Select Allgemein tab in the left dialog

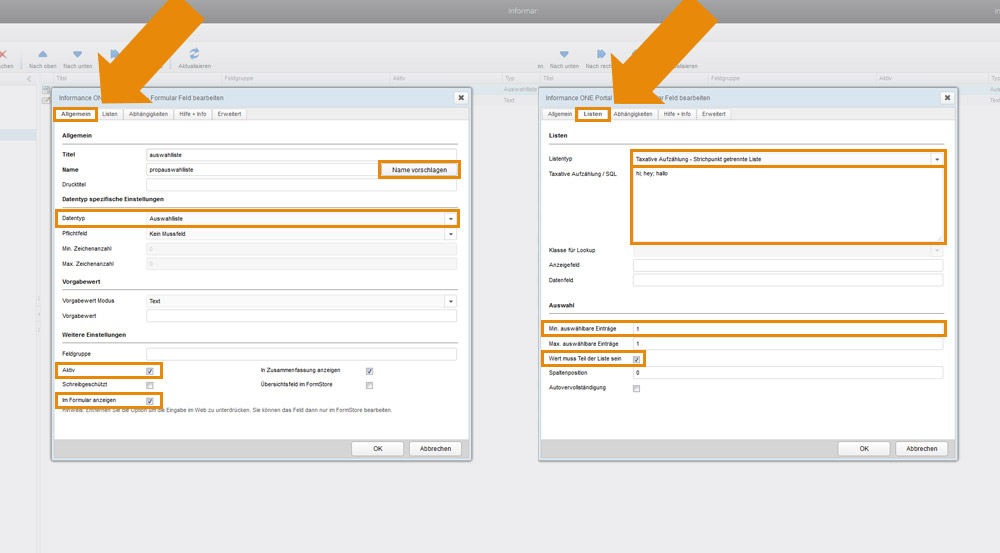pos(76,114)
